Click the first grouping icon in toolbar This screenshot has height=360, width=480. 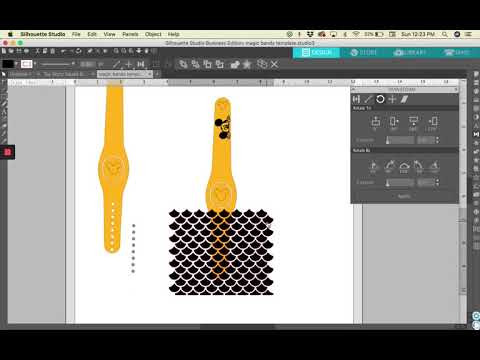[x=183, y=64]
